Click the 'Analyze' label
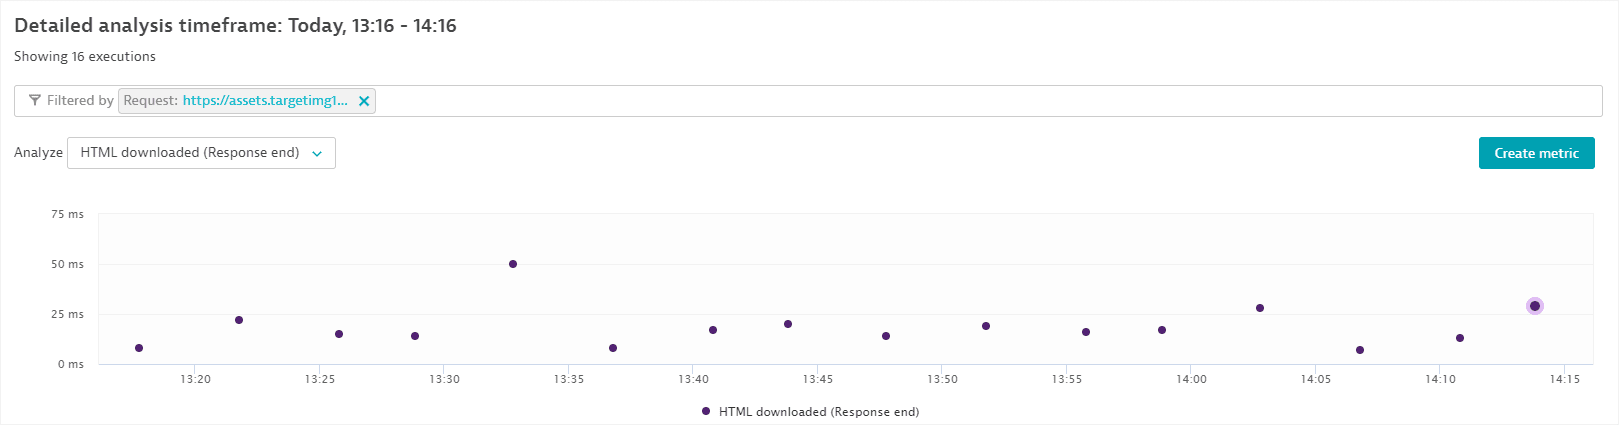 coord(38,153)
